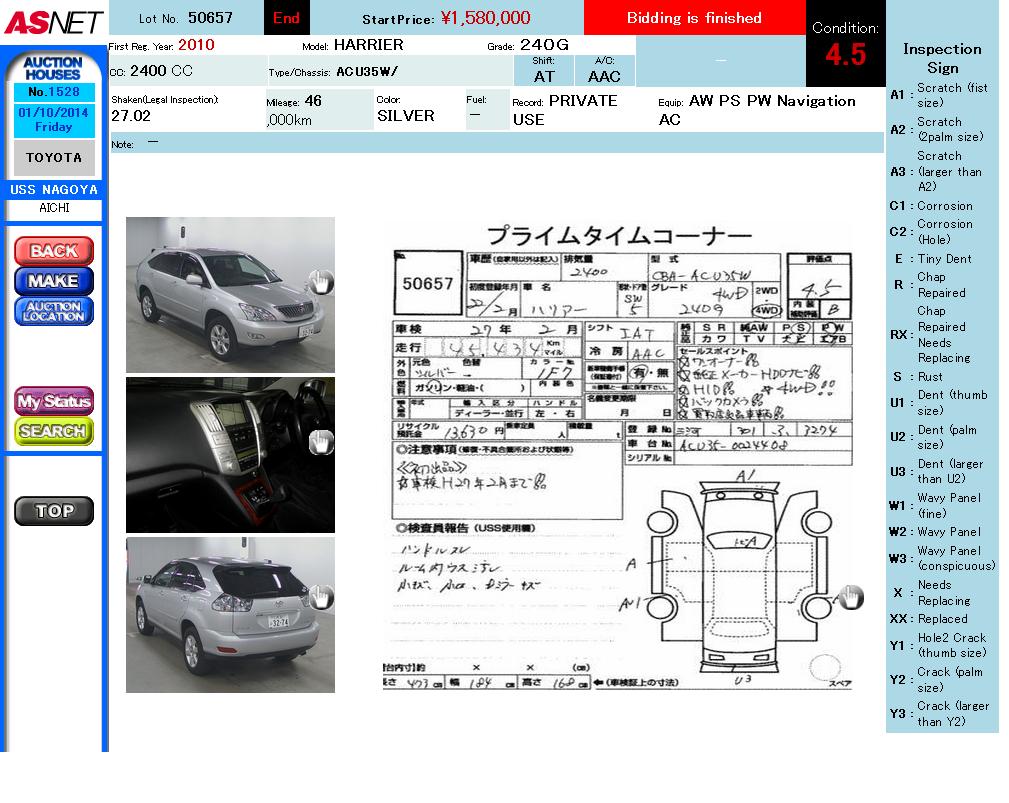
Task: Click the Condition 4.5 grade box
Action: pyautogui.click(x=845, y=45)
